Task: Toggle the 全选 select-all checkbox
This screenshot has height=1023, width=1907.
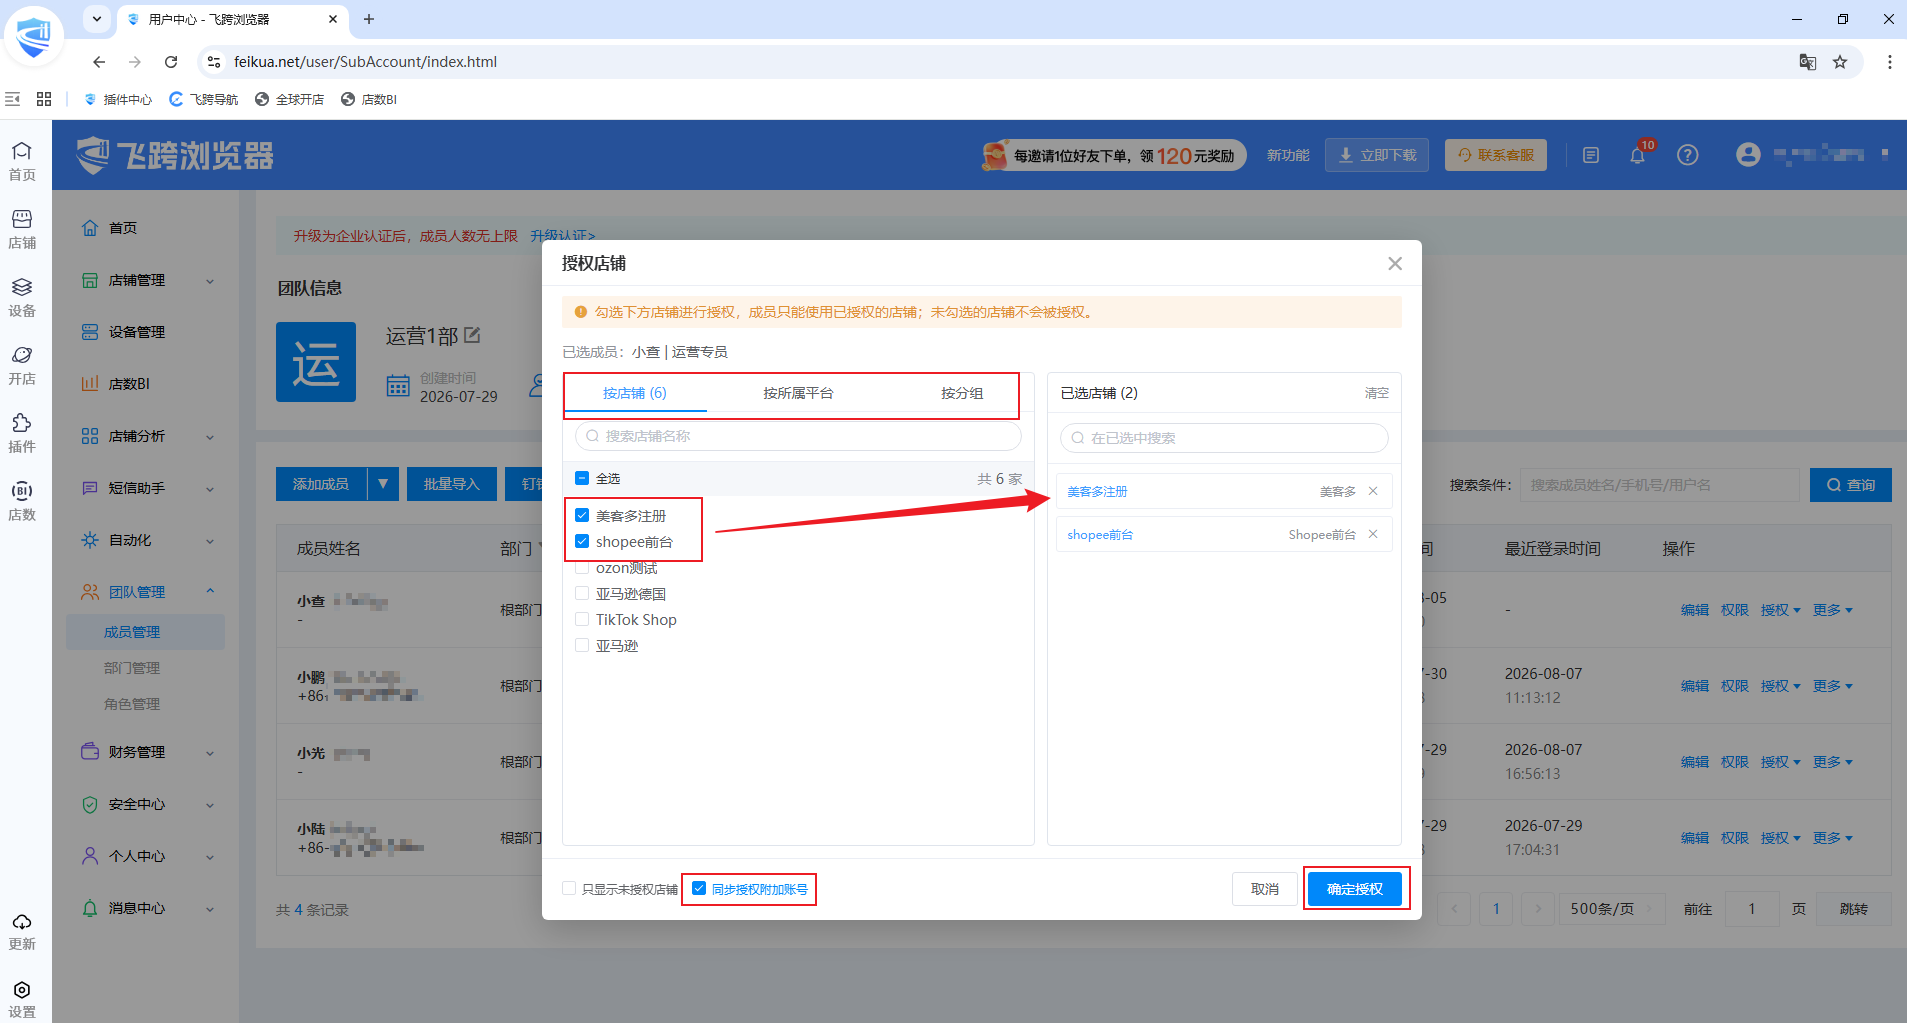Action: pyautogui.click(x=582, y=478)
